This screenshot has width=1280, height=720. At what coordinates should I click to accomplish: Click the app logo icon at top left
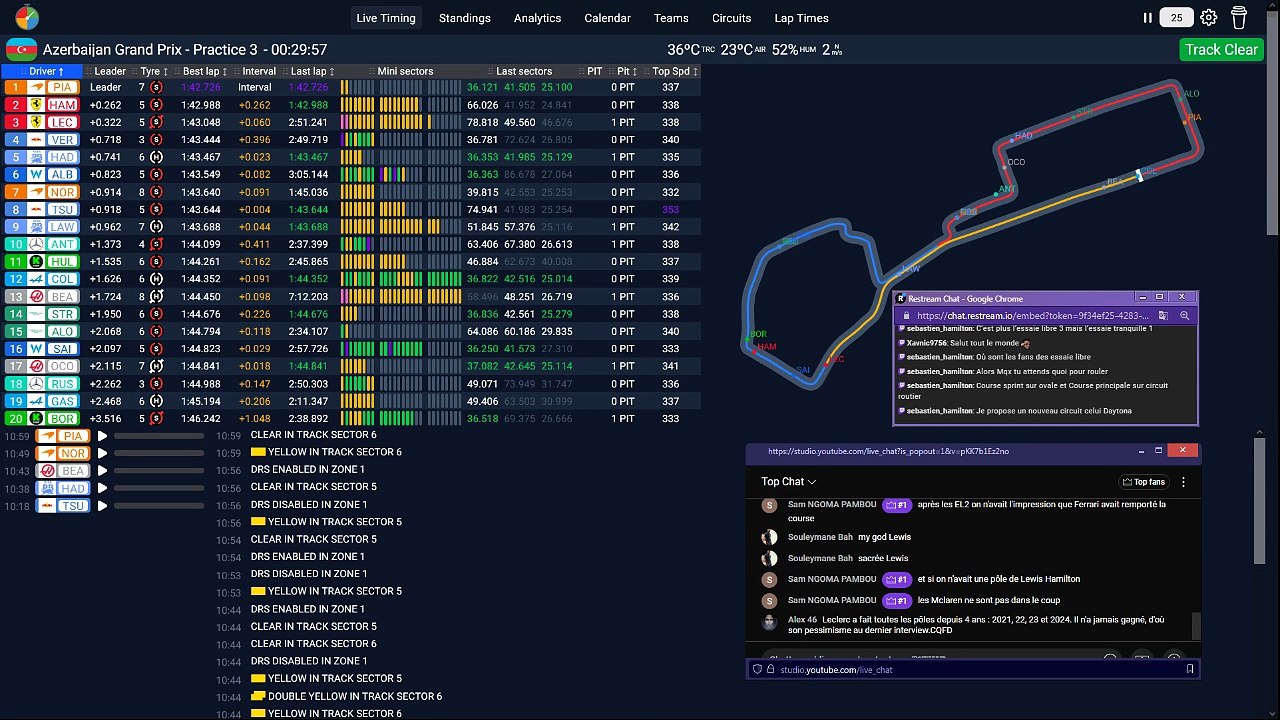[27, 17]
